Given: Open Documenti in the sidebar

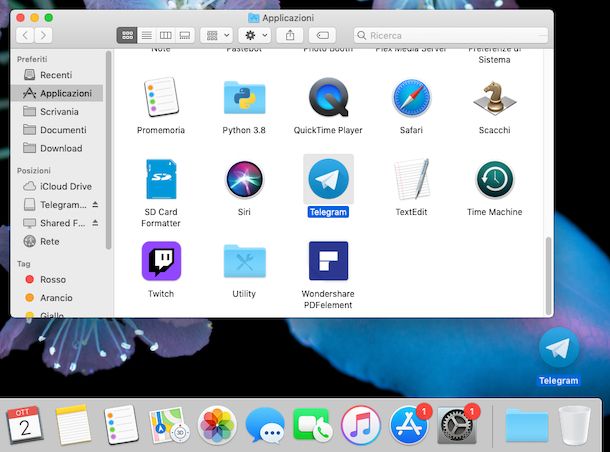Looking at the screenshot, I should click(x=57, y=130).
